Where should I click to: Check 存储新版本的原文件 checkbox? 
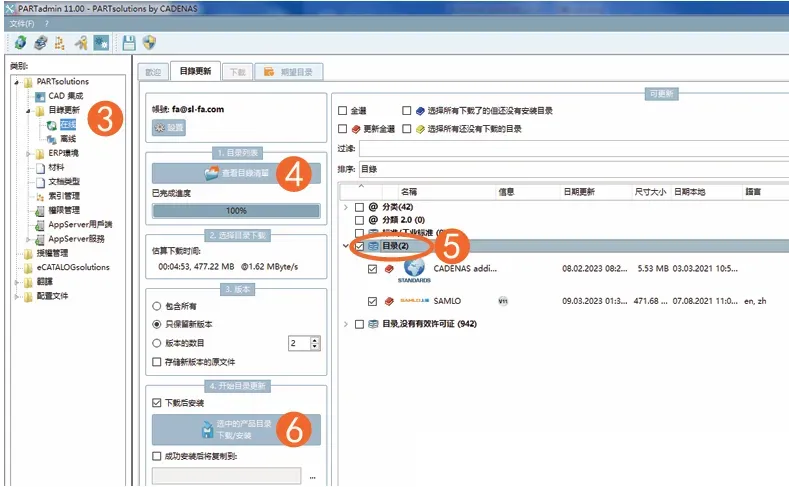tap(156, 362)
